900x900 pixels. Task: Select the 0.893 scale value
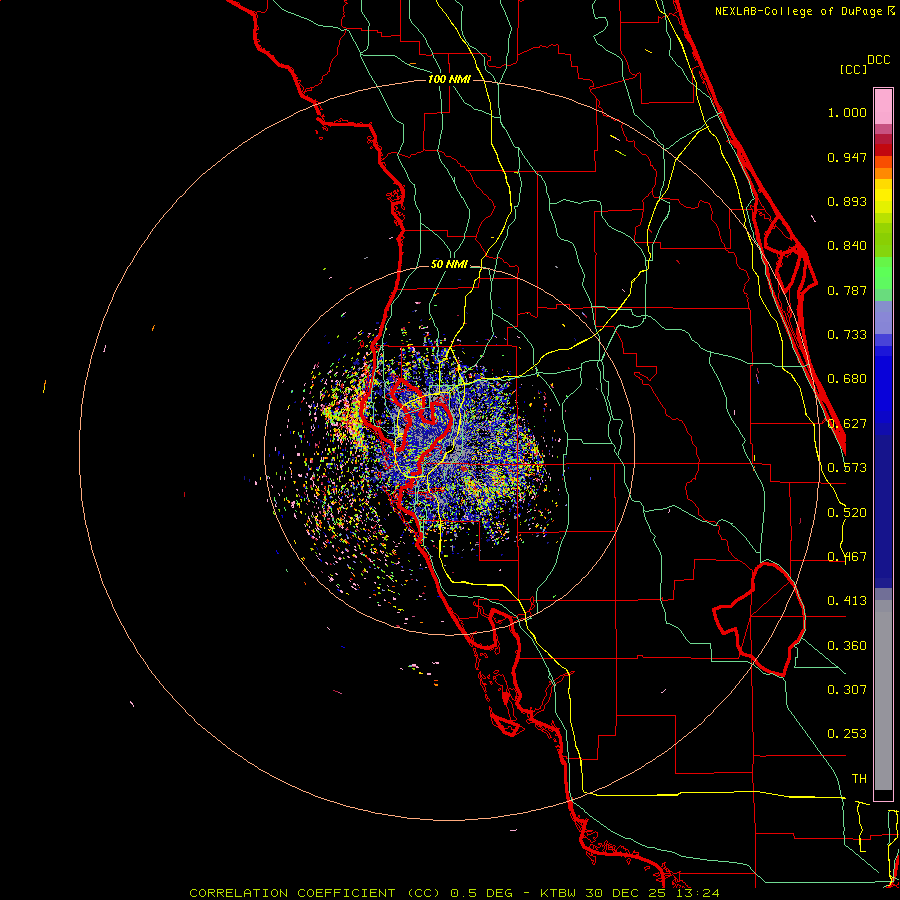click(x=847, y=201)
